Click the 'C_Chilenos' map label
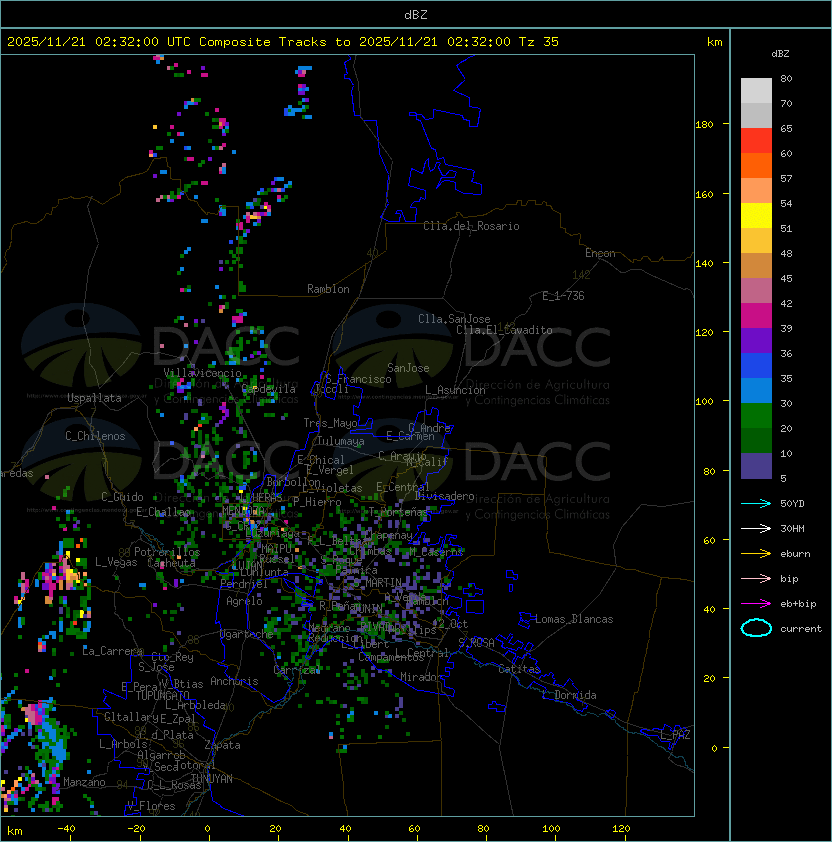The width and height of the screenshot is (832, 842). [x=95, y=436]
